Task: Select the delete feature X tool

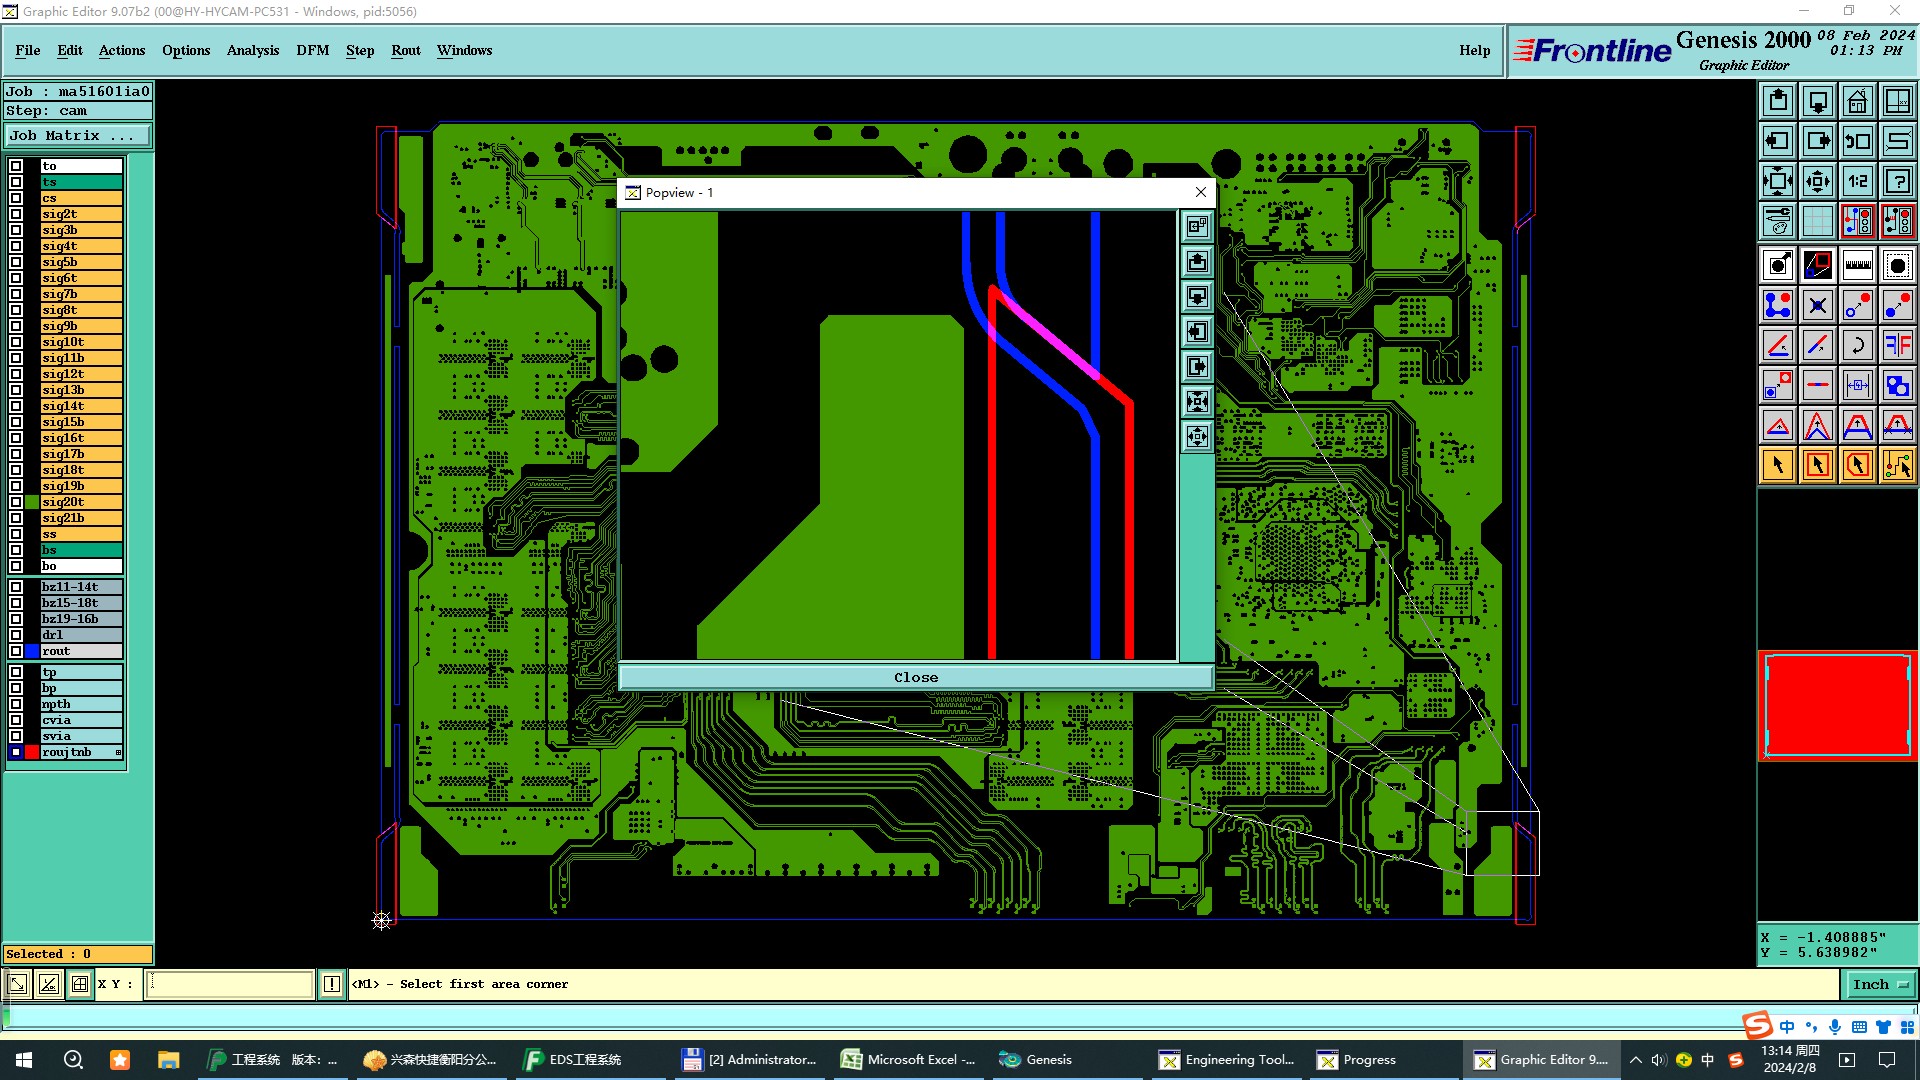Action: [x=1817, y=305]
